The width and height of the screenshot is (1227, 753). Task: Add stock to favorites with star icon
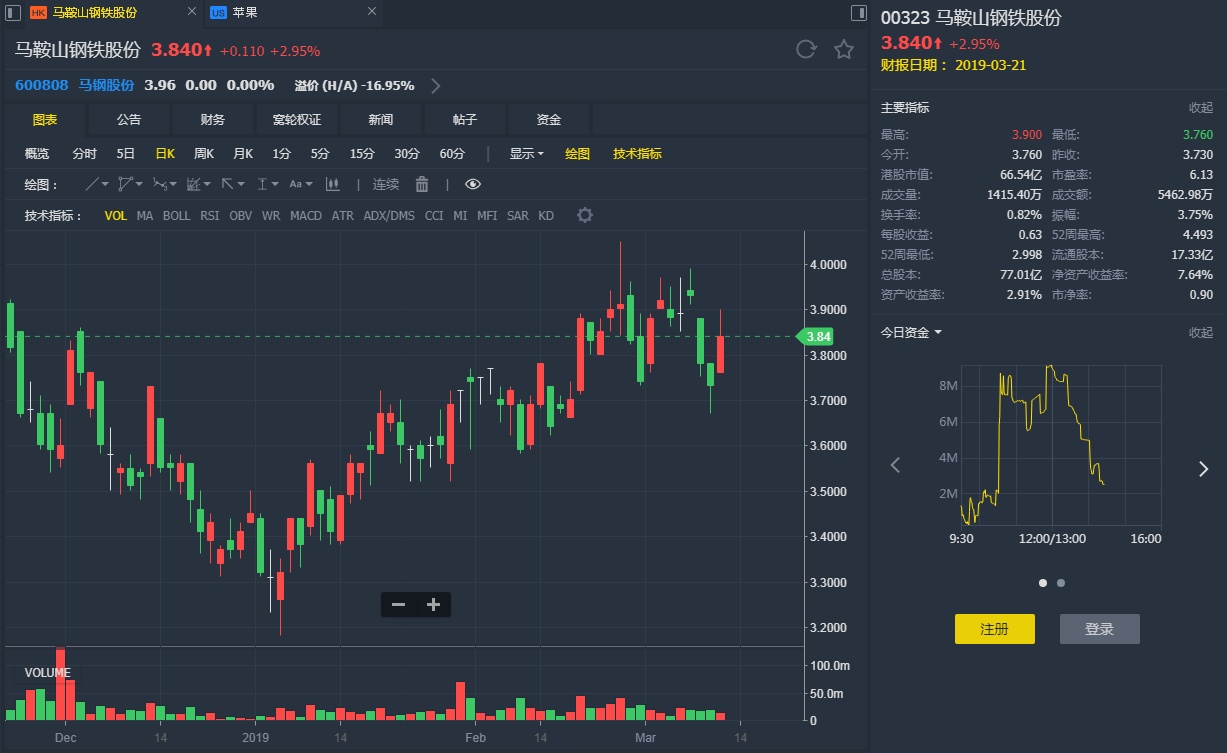(844, 50)
